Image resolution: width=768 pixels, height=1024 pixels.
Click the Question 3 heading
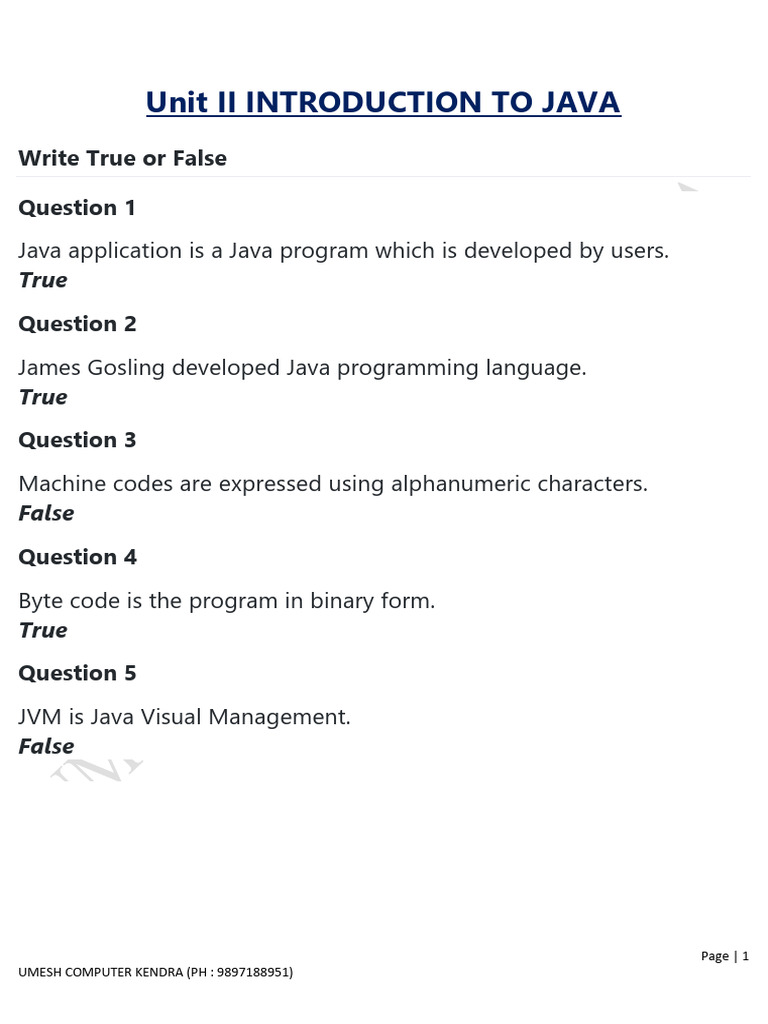pyautogui.click(x=77, y=440)
